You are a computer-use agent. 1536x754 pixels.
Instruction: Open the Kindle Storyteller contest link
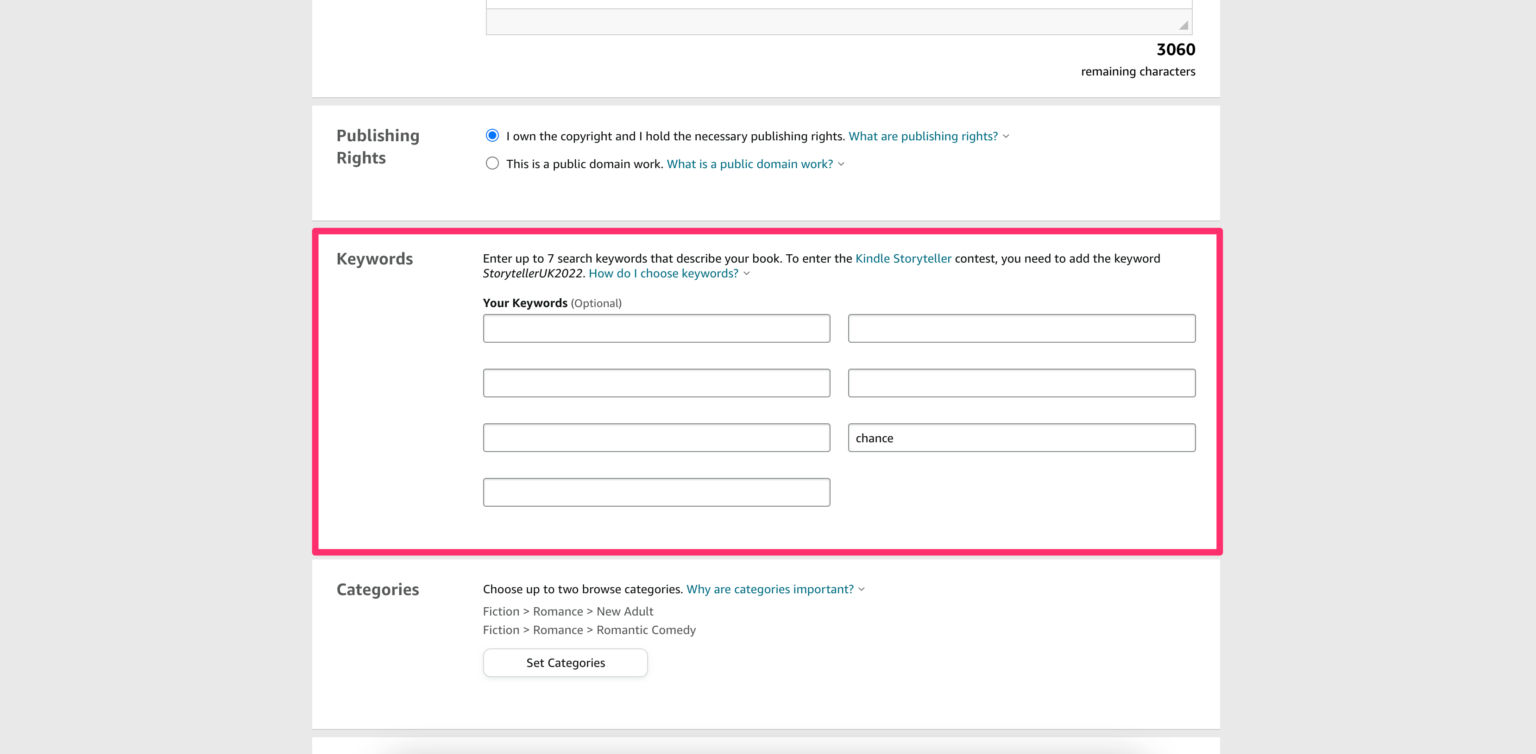tap(902, 258)
